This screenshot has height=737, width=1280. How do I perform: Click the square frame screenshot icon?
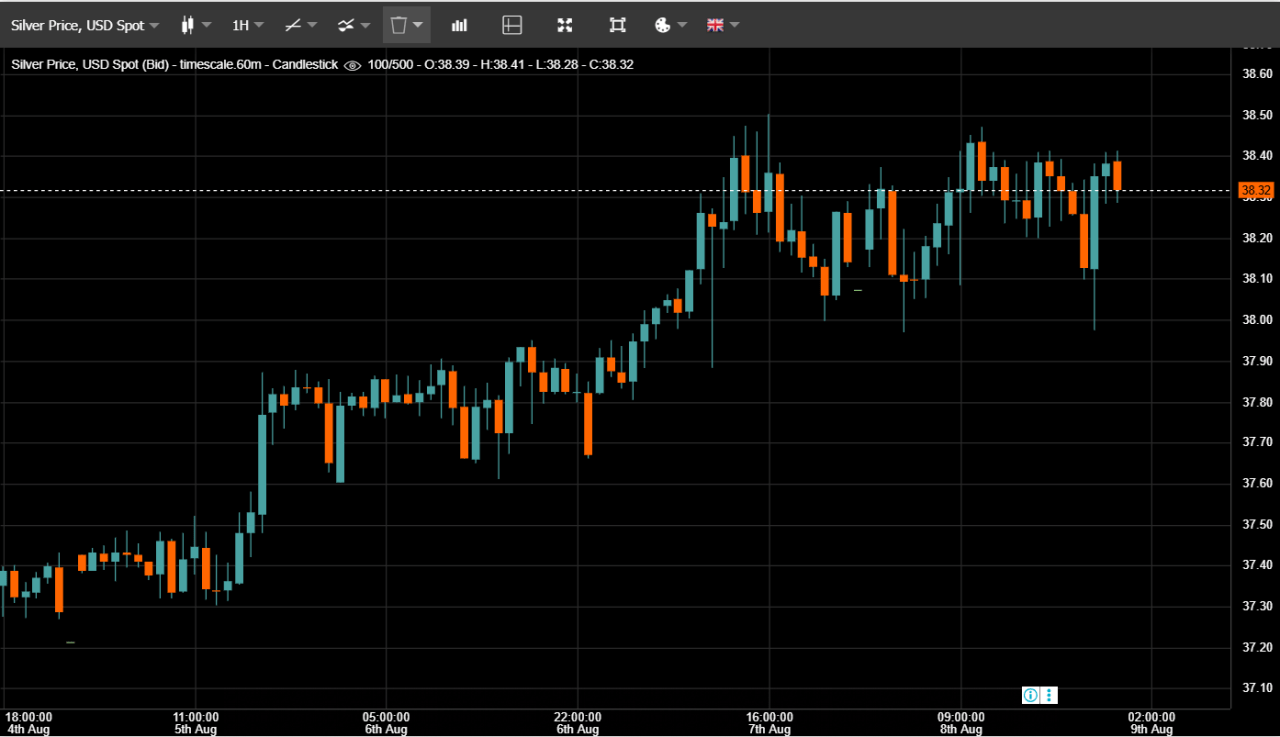(617, 25)
